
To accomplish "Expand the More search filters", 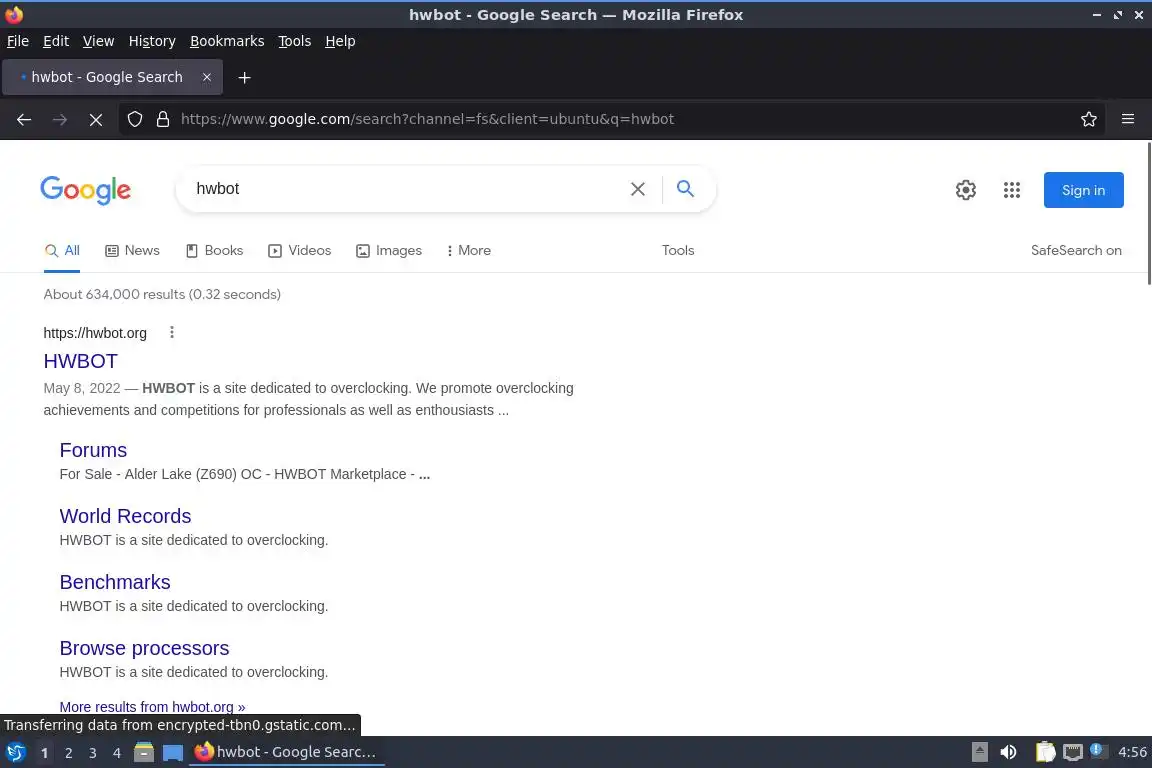I will [468, 251].
